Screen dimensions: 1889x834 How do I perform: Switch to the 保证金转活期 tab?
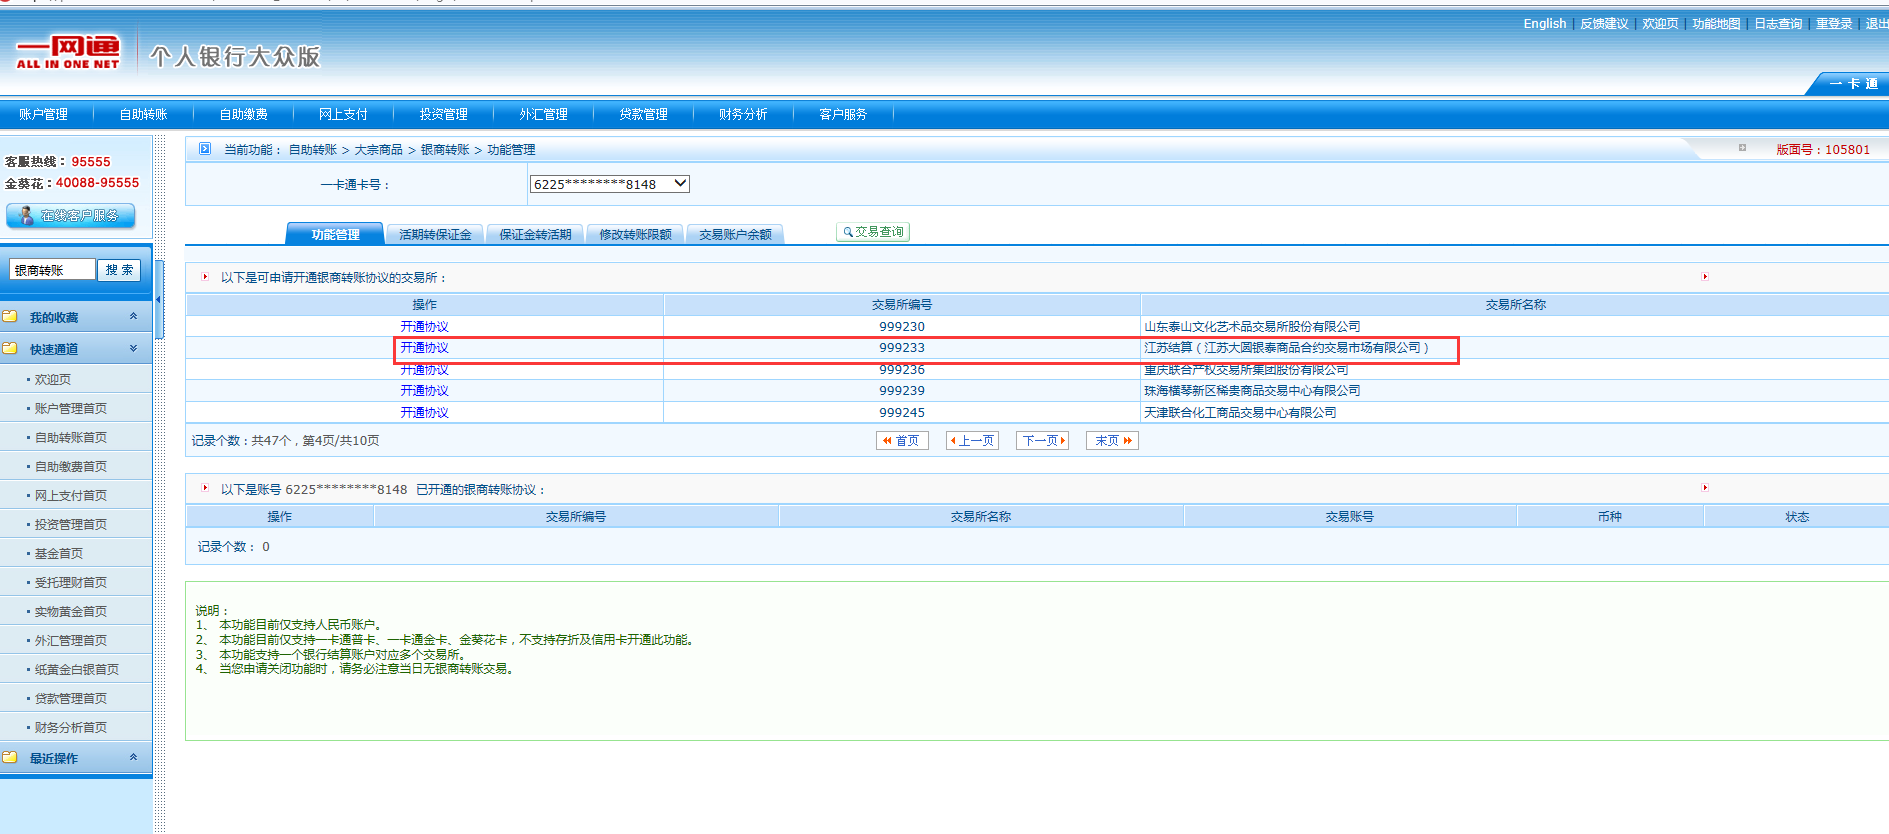point(535,234)
